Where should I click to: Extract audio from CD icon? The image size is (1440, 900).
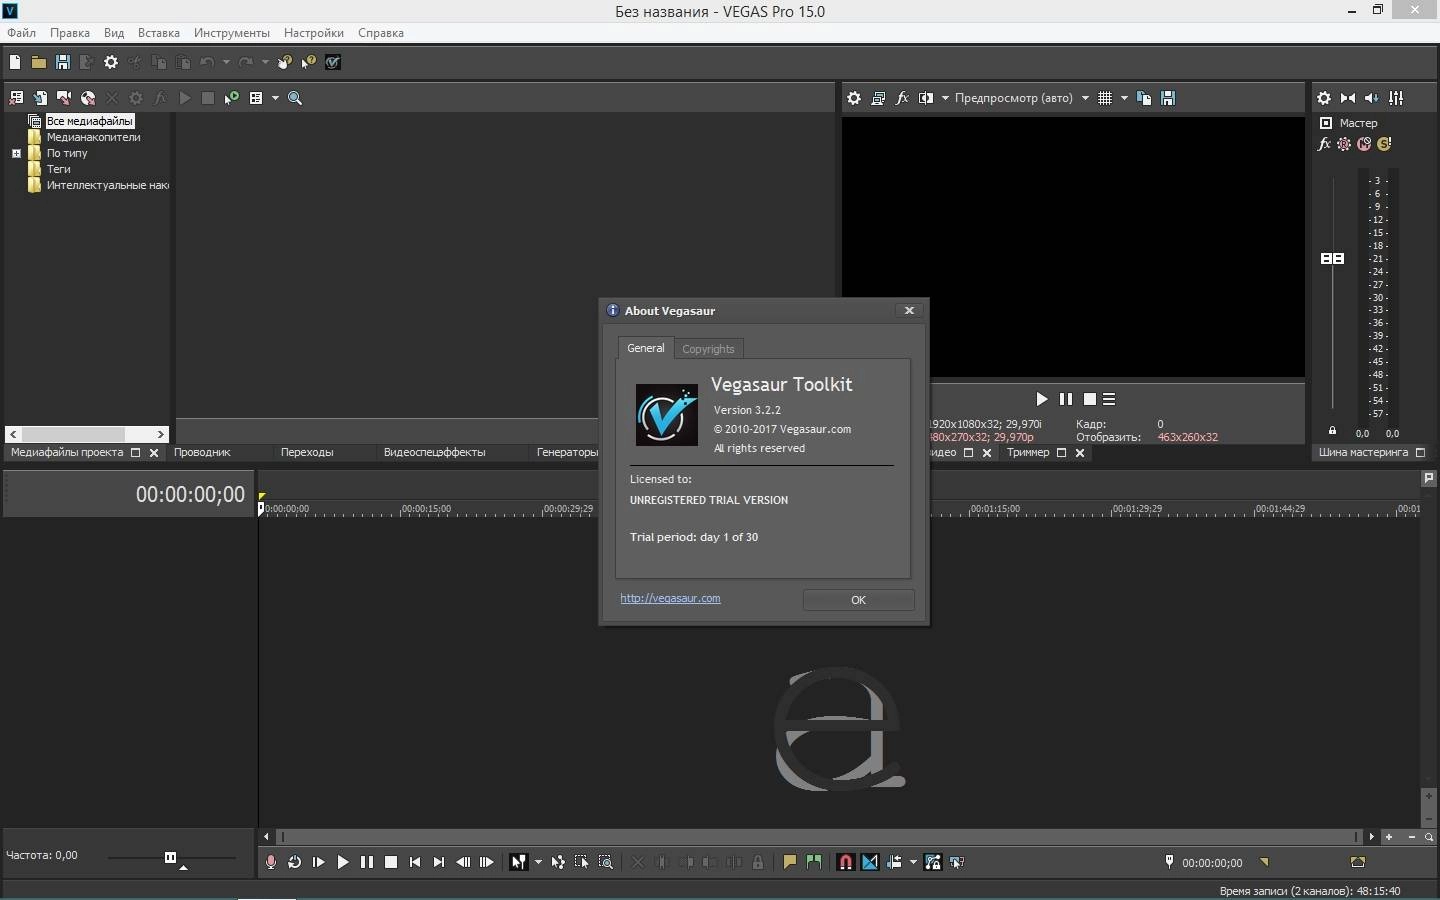[88, 98]
